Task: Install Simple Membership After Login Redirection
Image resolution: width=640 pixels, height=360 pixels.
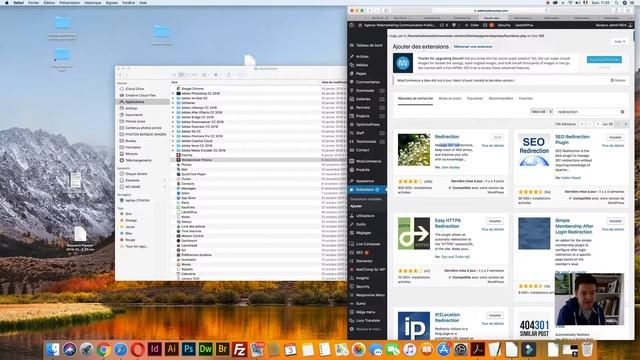Action: point(615,221)
